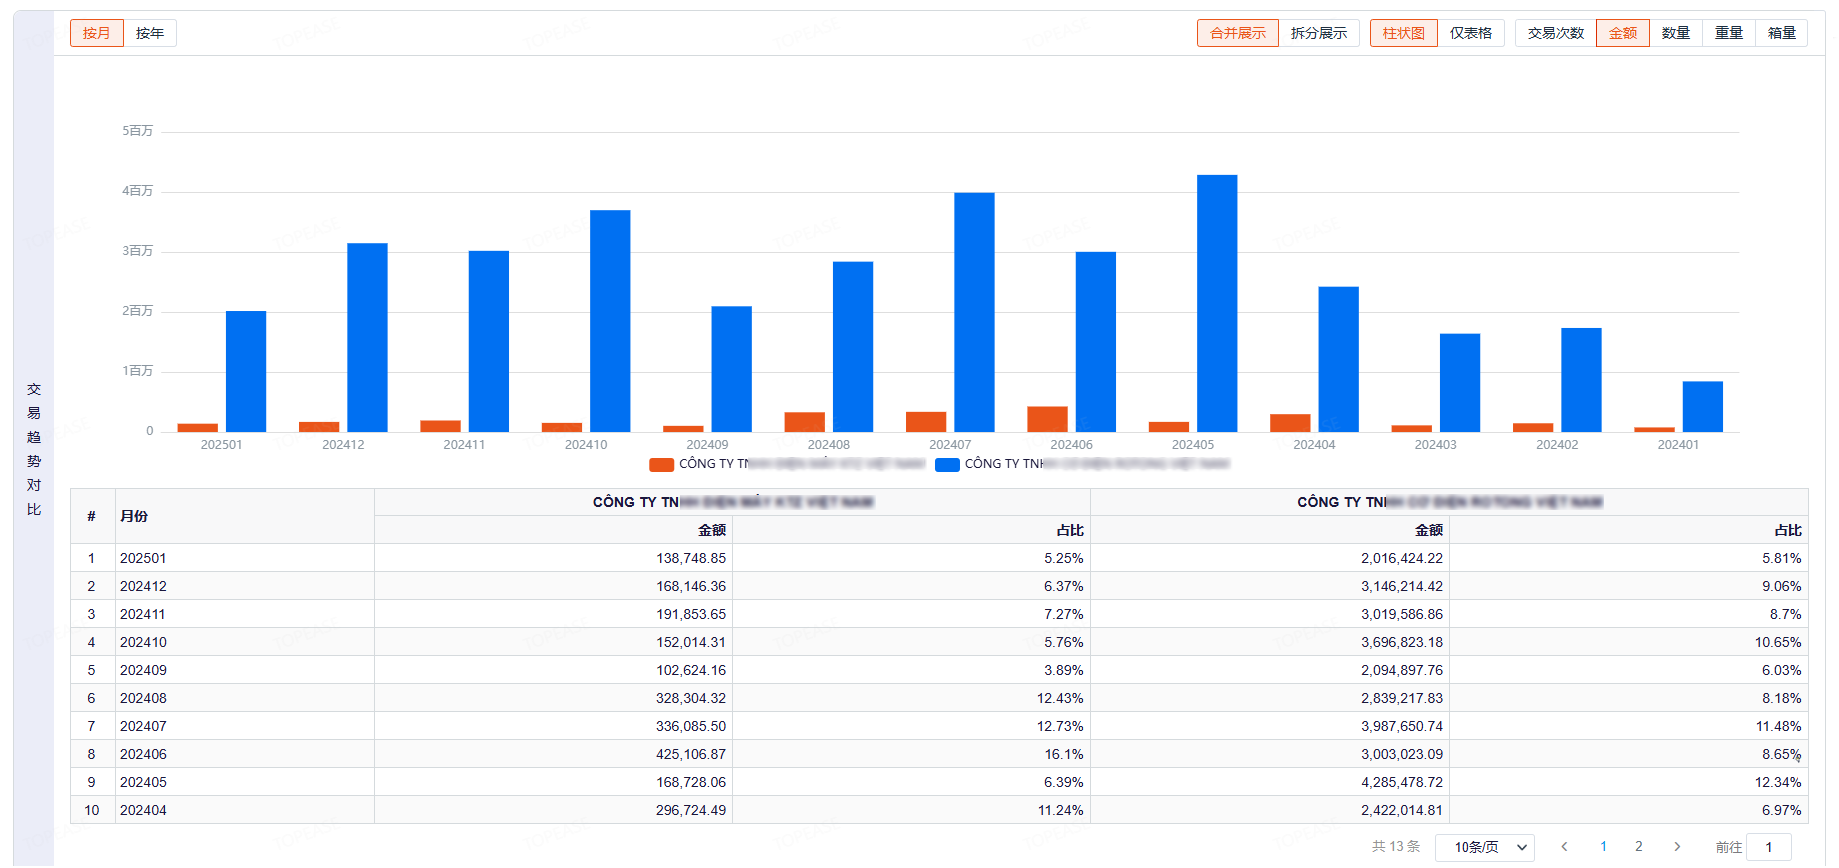Image resolution: width=1839 pixels, height=868 pixels.
Task: Click the blue bar for 202405
Action: 1217,303
